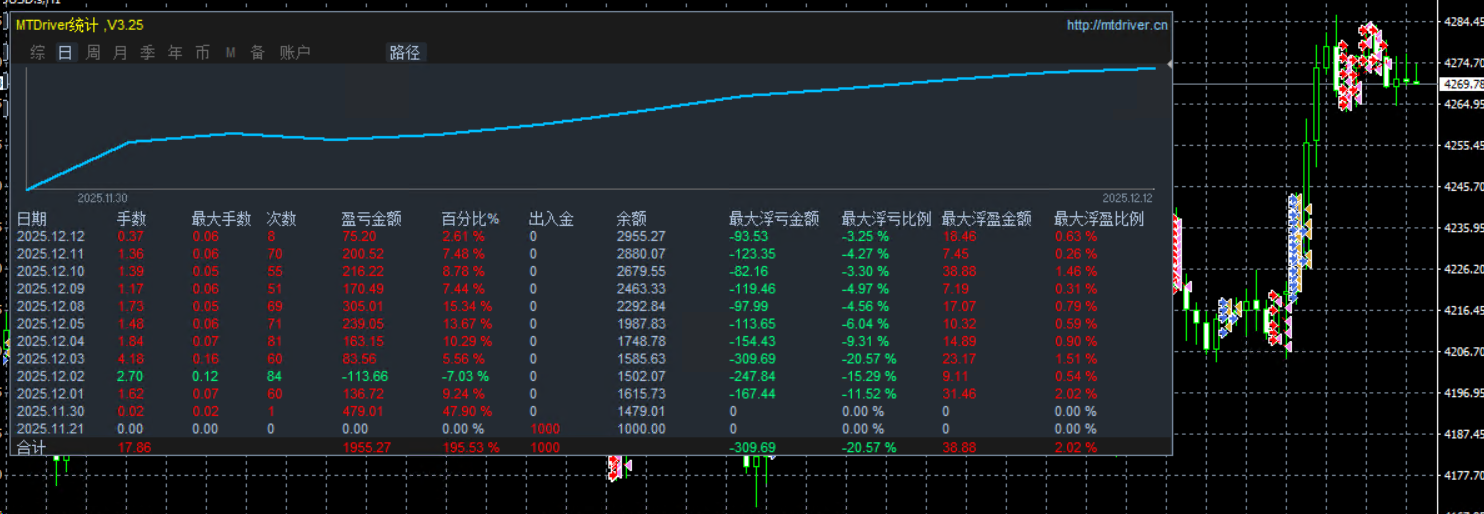Viewport: 1484px width, 514px height.
Task: Click the 最大浮盈比例 column header
Action: (x=1099, y=218)
